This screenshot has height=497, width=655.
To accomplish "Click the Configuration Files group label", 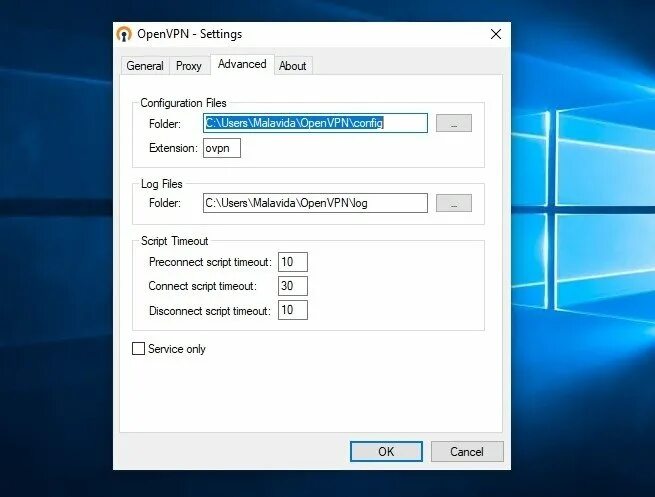I will coord(183,103).
